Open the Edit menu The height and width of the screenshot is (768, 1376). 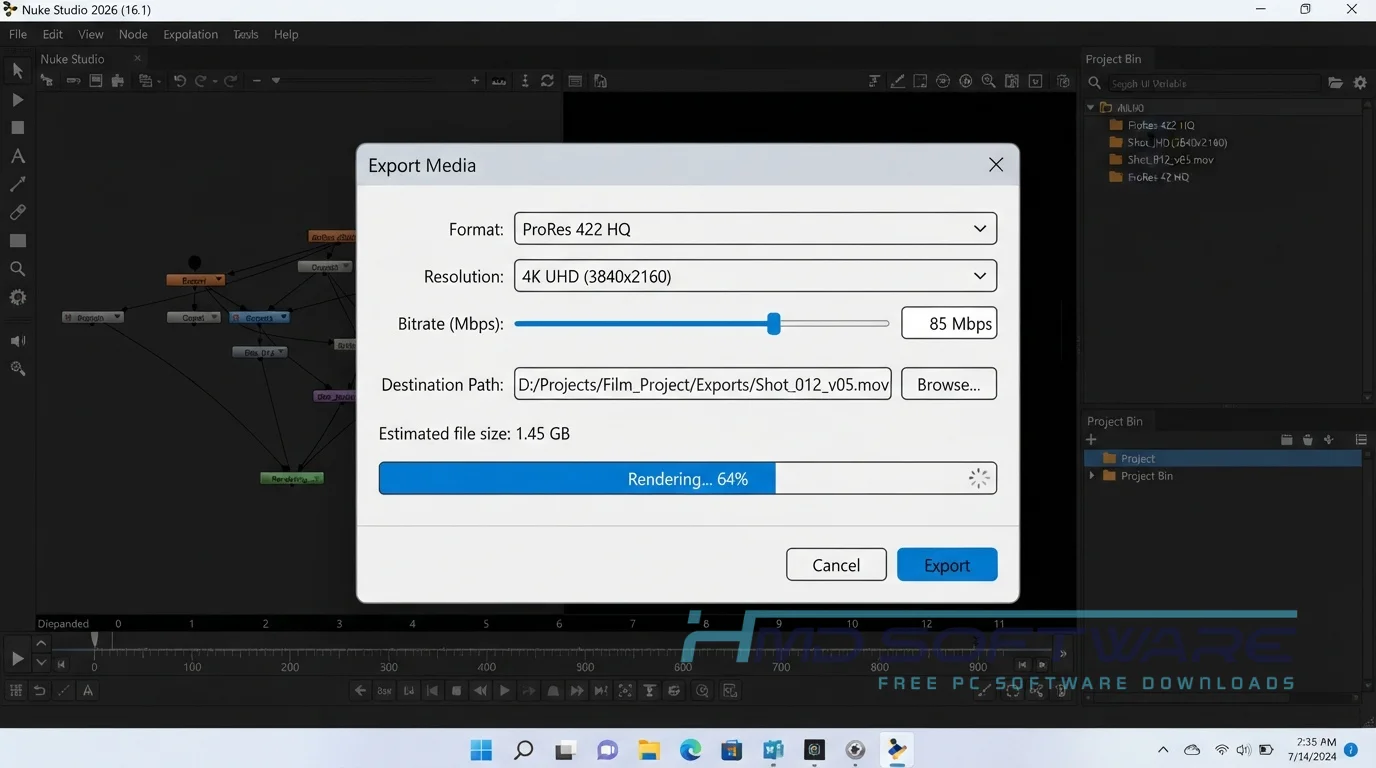[x=53, y=34]
